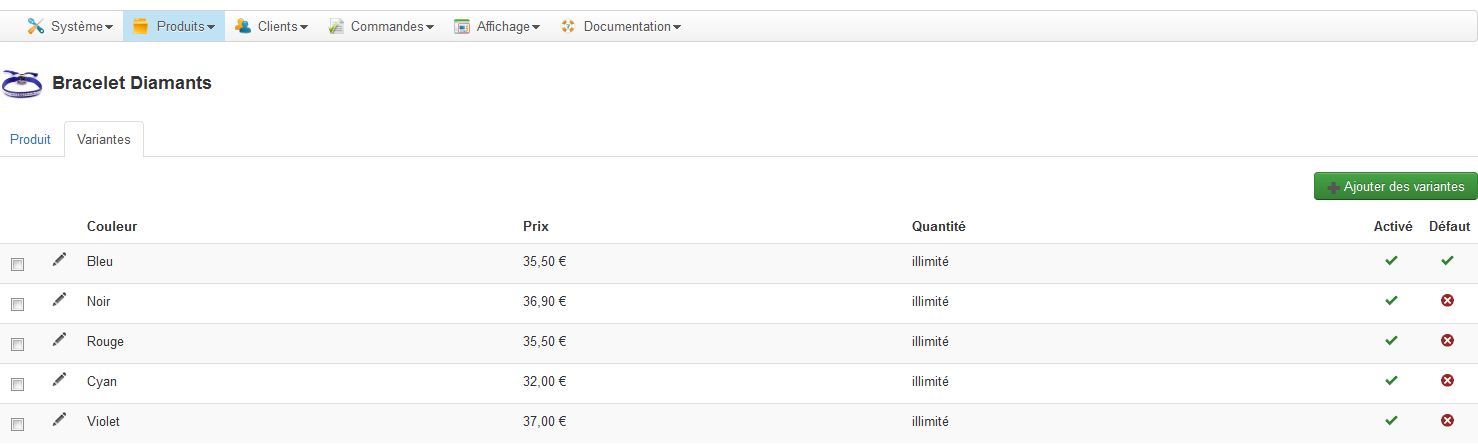Click the pencil icon on the Cyan row
1478x444 pixels.
point(60,380)
